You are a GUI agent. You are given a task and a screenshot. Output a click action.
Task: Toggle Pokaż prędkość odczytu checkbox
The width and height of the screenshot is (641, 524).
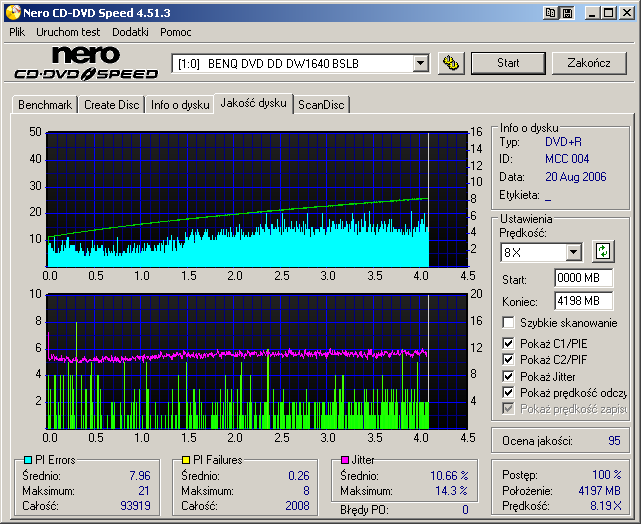pos(508,392)
